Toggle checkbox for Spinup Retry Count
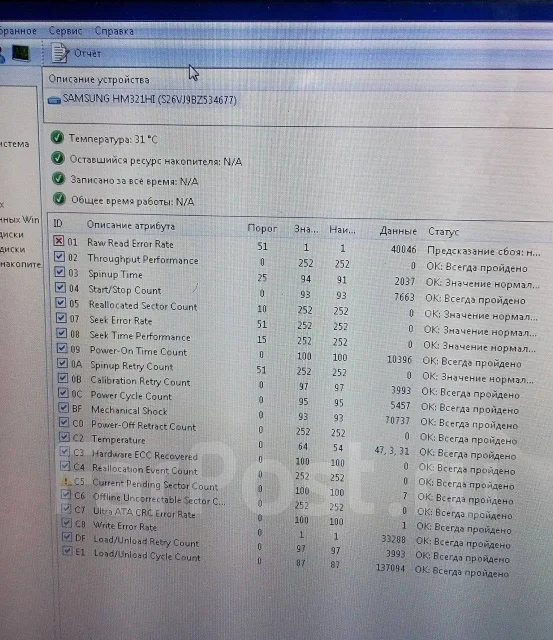This screenshot has height=640, width=553. point(62,363)
